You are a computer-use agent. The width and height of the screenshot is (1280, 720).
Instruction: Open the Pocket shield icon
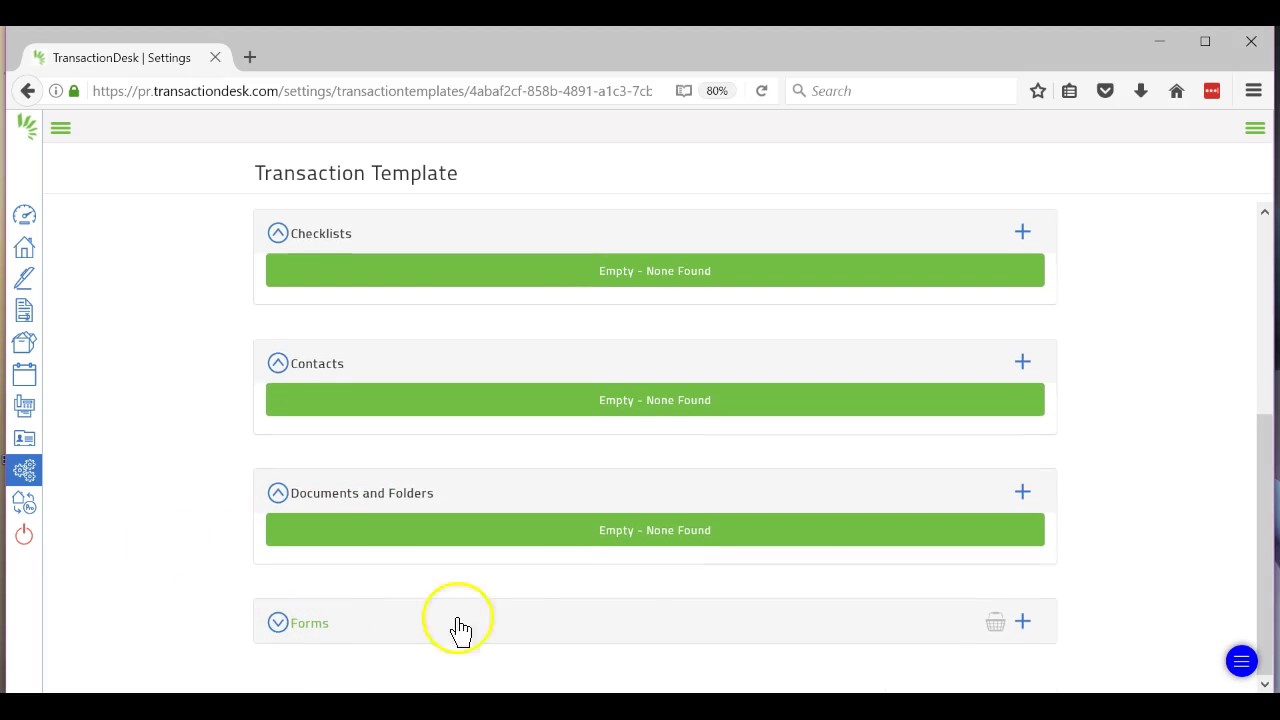click(x=1105, y=91)
